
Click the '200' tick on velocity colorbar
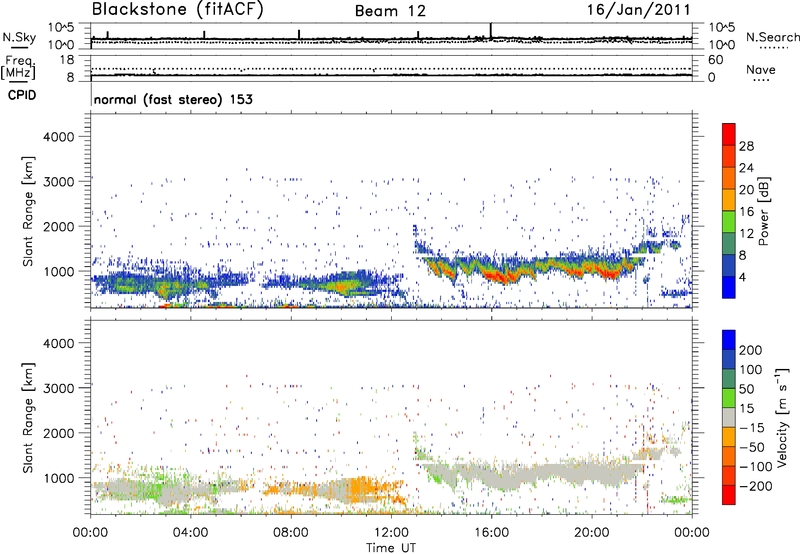tap(751, 350)
